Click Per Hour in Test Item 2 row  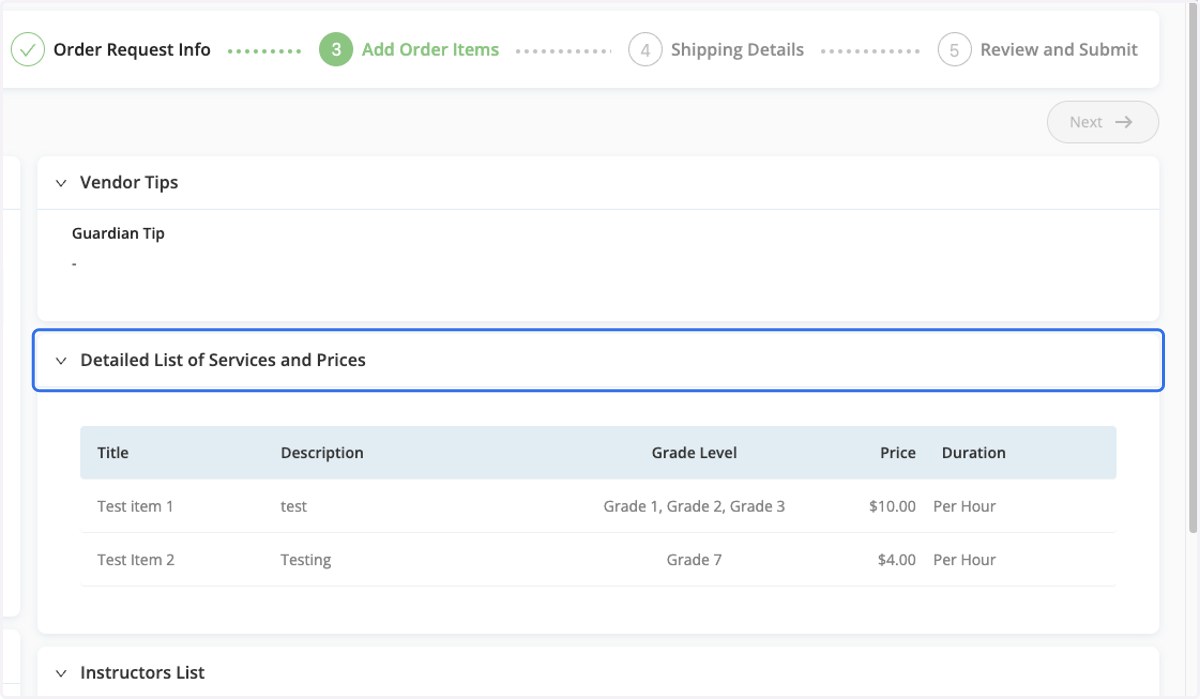click(x=964, y=560)
